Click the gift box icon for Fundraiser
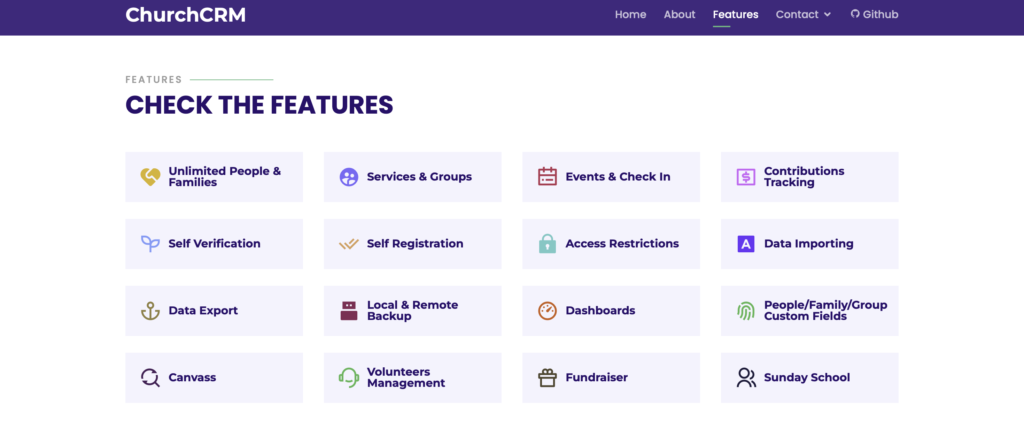1024x436 pixels. (547, 378)
